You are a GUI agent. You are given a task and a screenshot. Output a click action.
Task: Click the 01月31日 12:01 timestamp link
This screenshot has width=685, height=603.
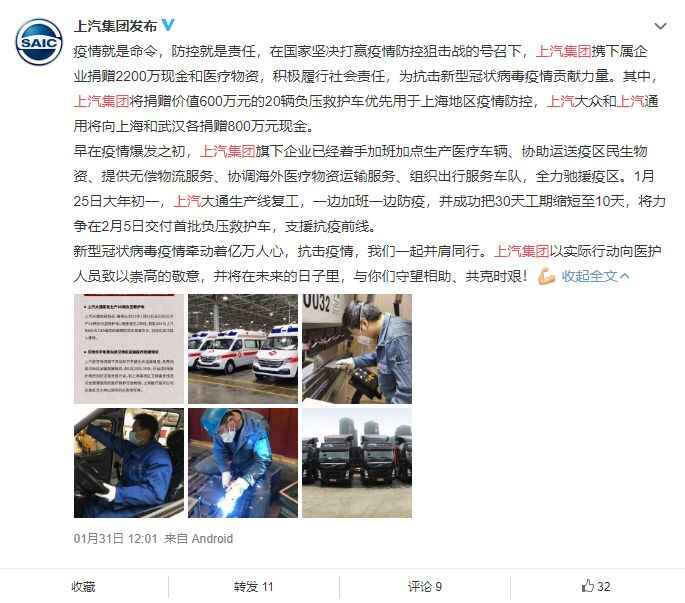click(115, 538)
